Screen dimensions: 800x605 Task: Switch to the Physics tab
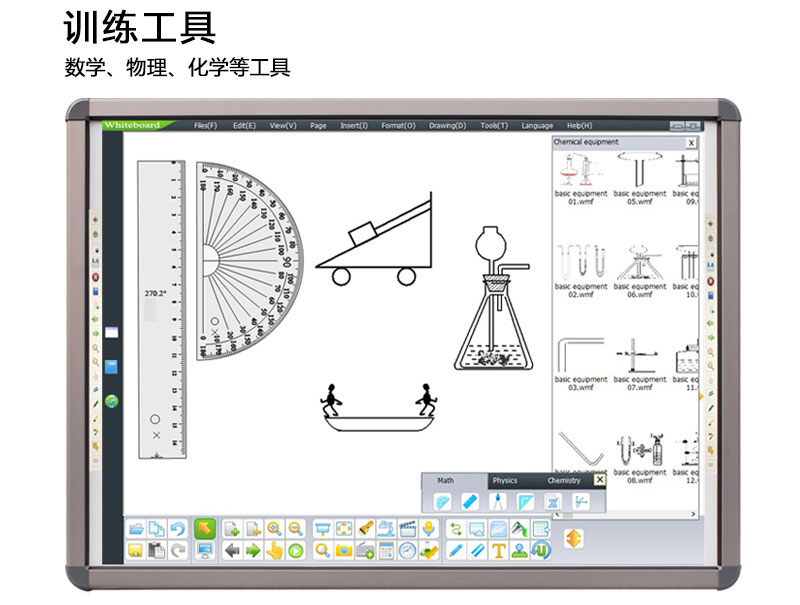point(505,481)
